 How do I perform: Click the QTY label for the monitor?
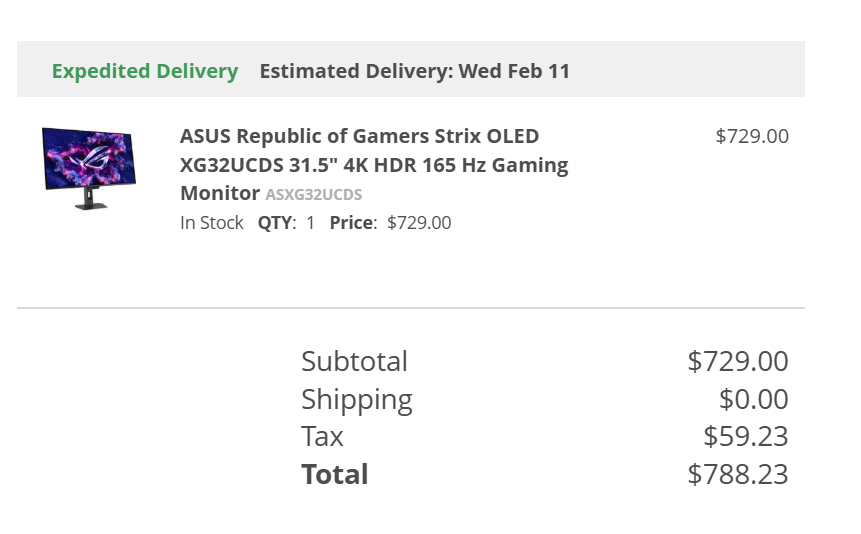tap(276, 223)
